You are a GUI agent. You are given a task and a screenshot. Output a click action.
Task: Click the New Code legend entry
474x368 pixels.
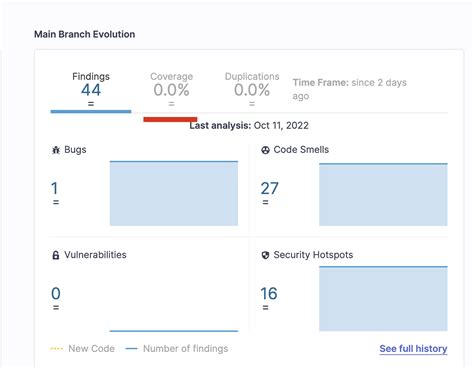pyautogui.click(x=82, y=349)
